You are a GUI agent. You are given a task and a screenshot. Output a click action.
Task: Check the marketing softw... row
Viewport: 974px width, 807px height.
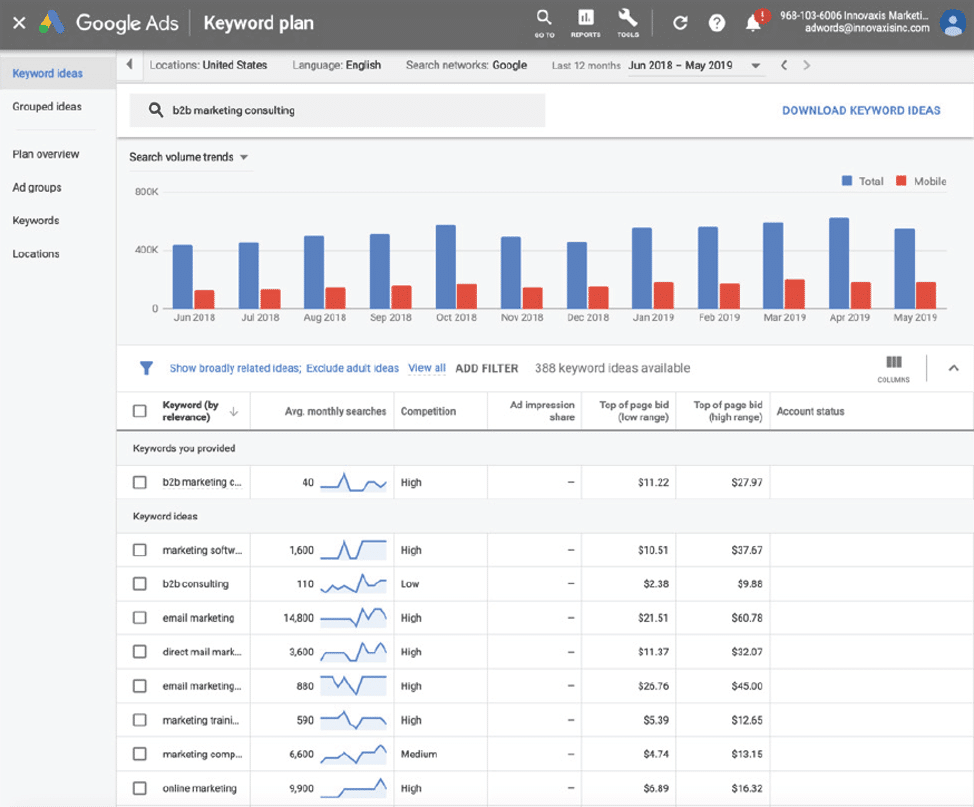click(x=140, y=550)
